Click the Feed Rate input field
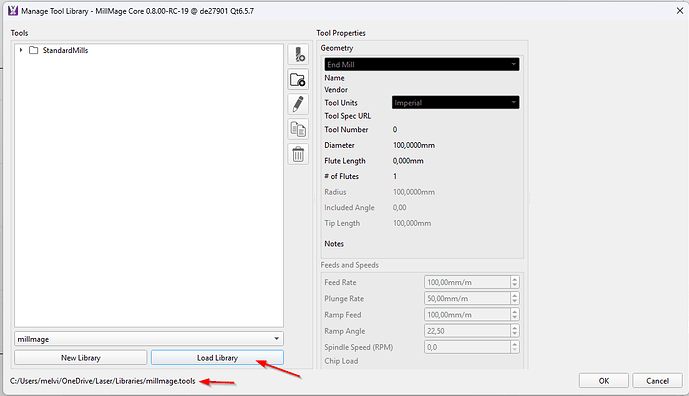Viewport: 689px width, 396px height. [x=467, y=282]
